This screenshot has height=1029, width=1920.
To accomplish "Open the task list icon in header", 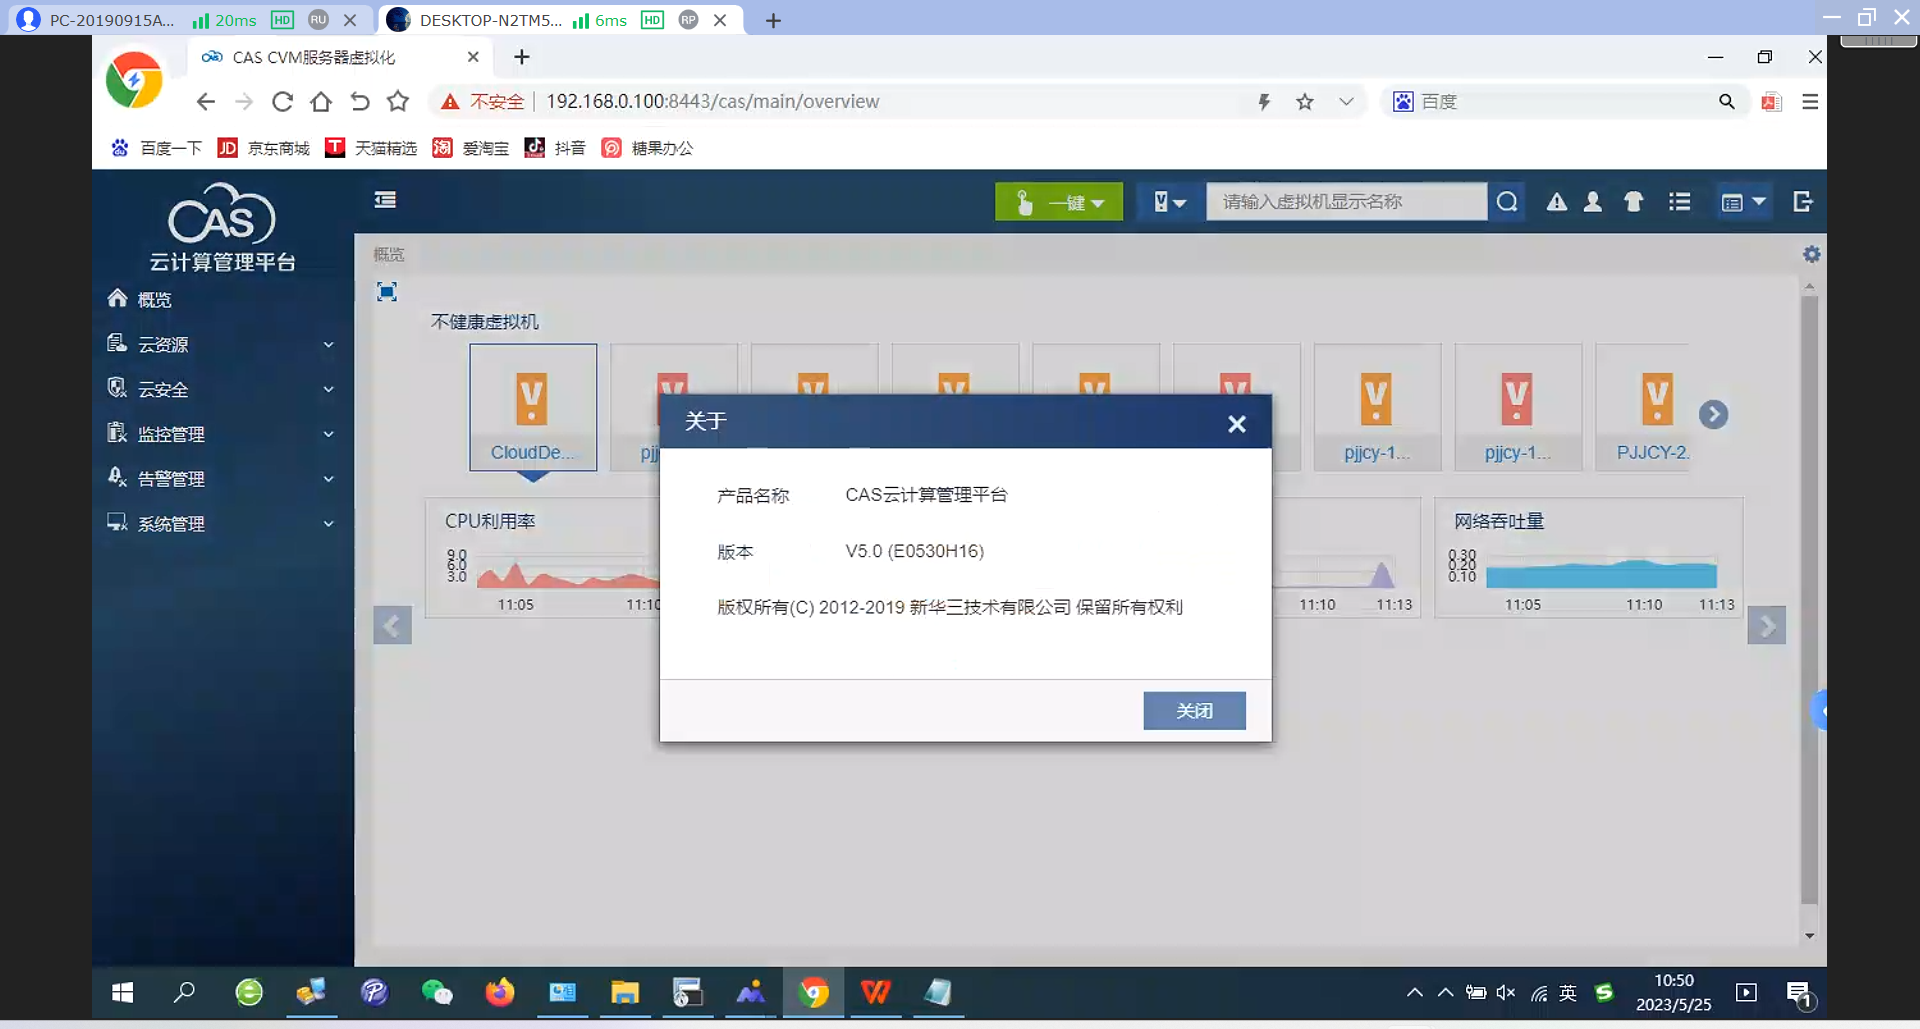I will pyautogui.click(x=1680, y=202).
